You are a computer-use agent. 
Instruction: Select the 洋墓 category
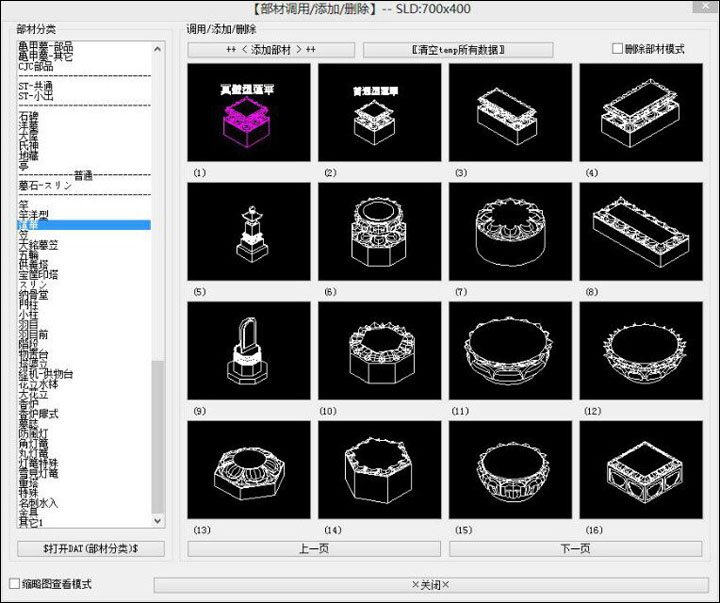(x=28, y=126)
